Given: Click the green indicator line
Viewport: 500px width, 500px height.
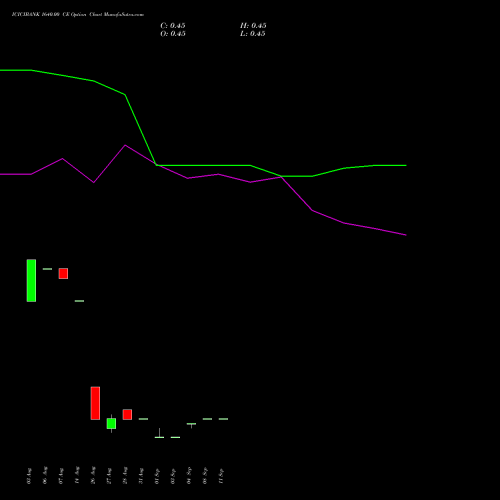Looking at the screenshot, I should pyautogui.click(x=203, y=165).
